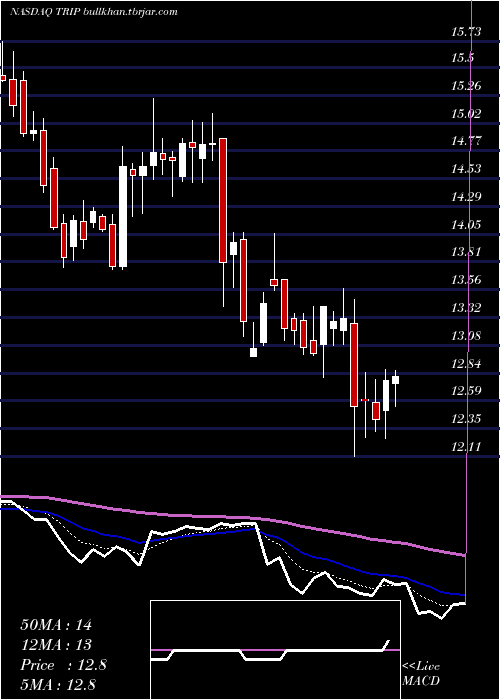The width and height of the screenshot is (500, 700).
Task: Click the 15.02 price axis label
Action: (467, 113)
